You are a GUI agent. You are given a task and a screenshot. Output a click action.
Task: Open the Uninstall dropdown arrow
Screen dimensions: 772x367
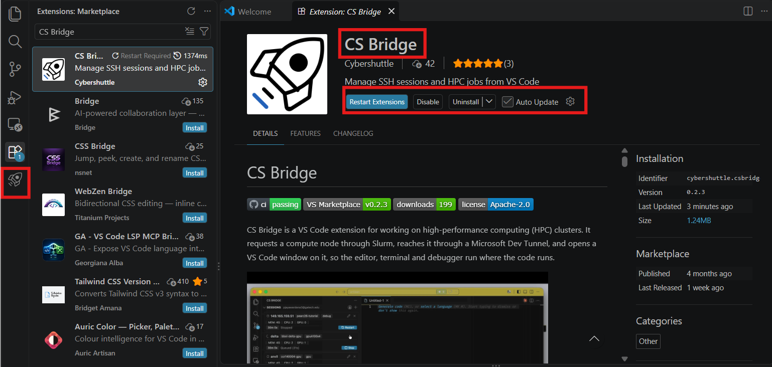[x=488, y=101]
